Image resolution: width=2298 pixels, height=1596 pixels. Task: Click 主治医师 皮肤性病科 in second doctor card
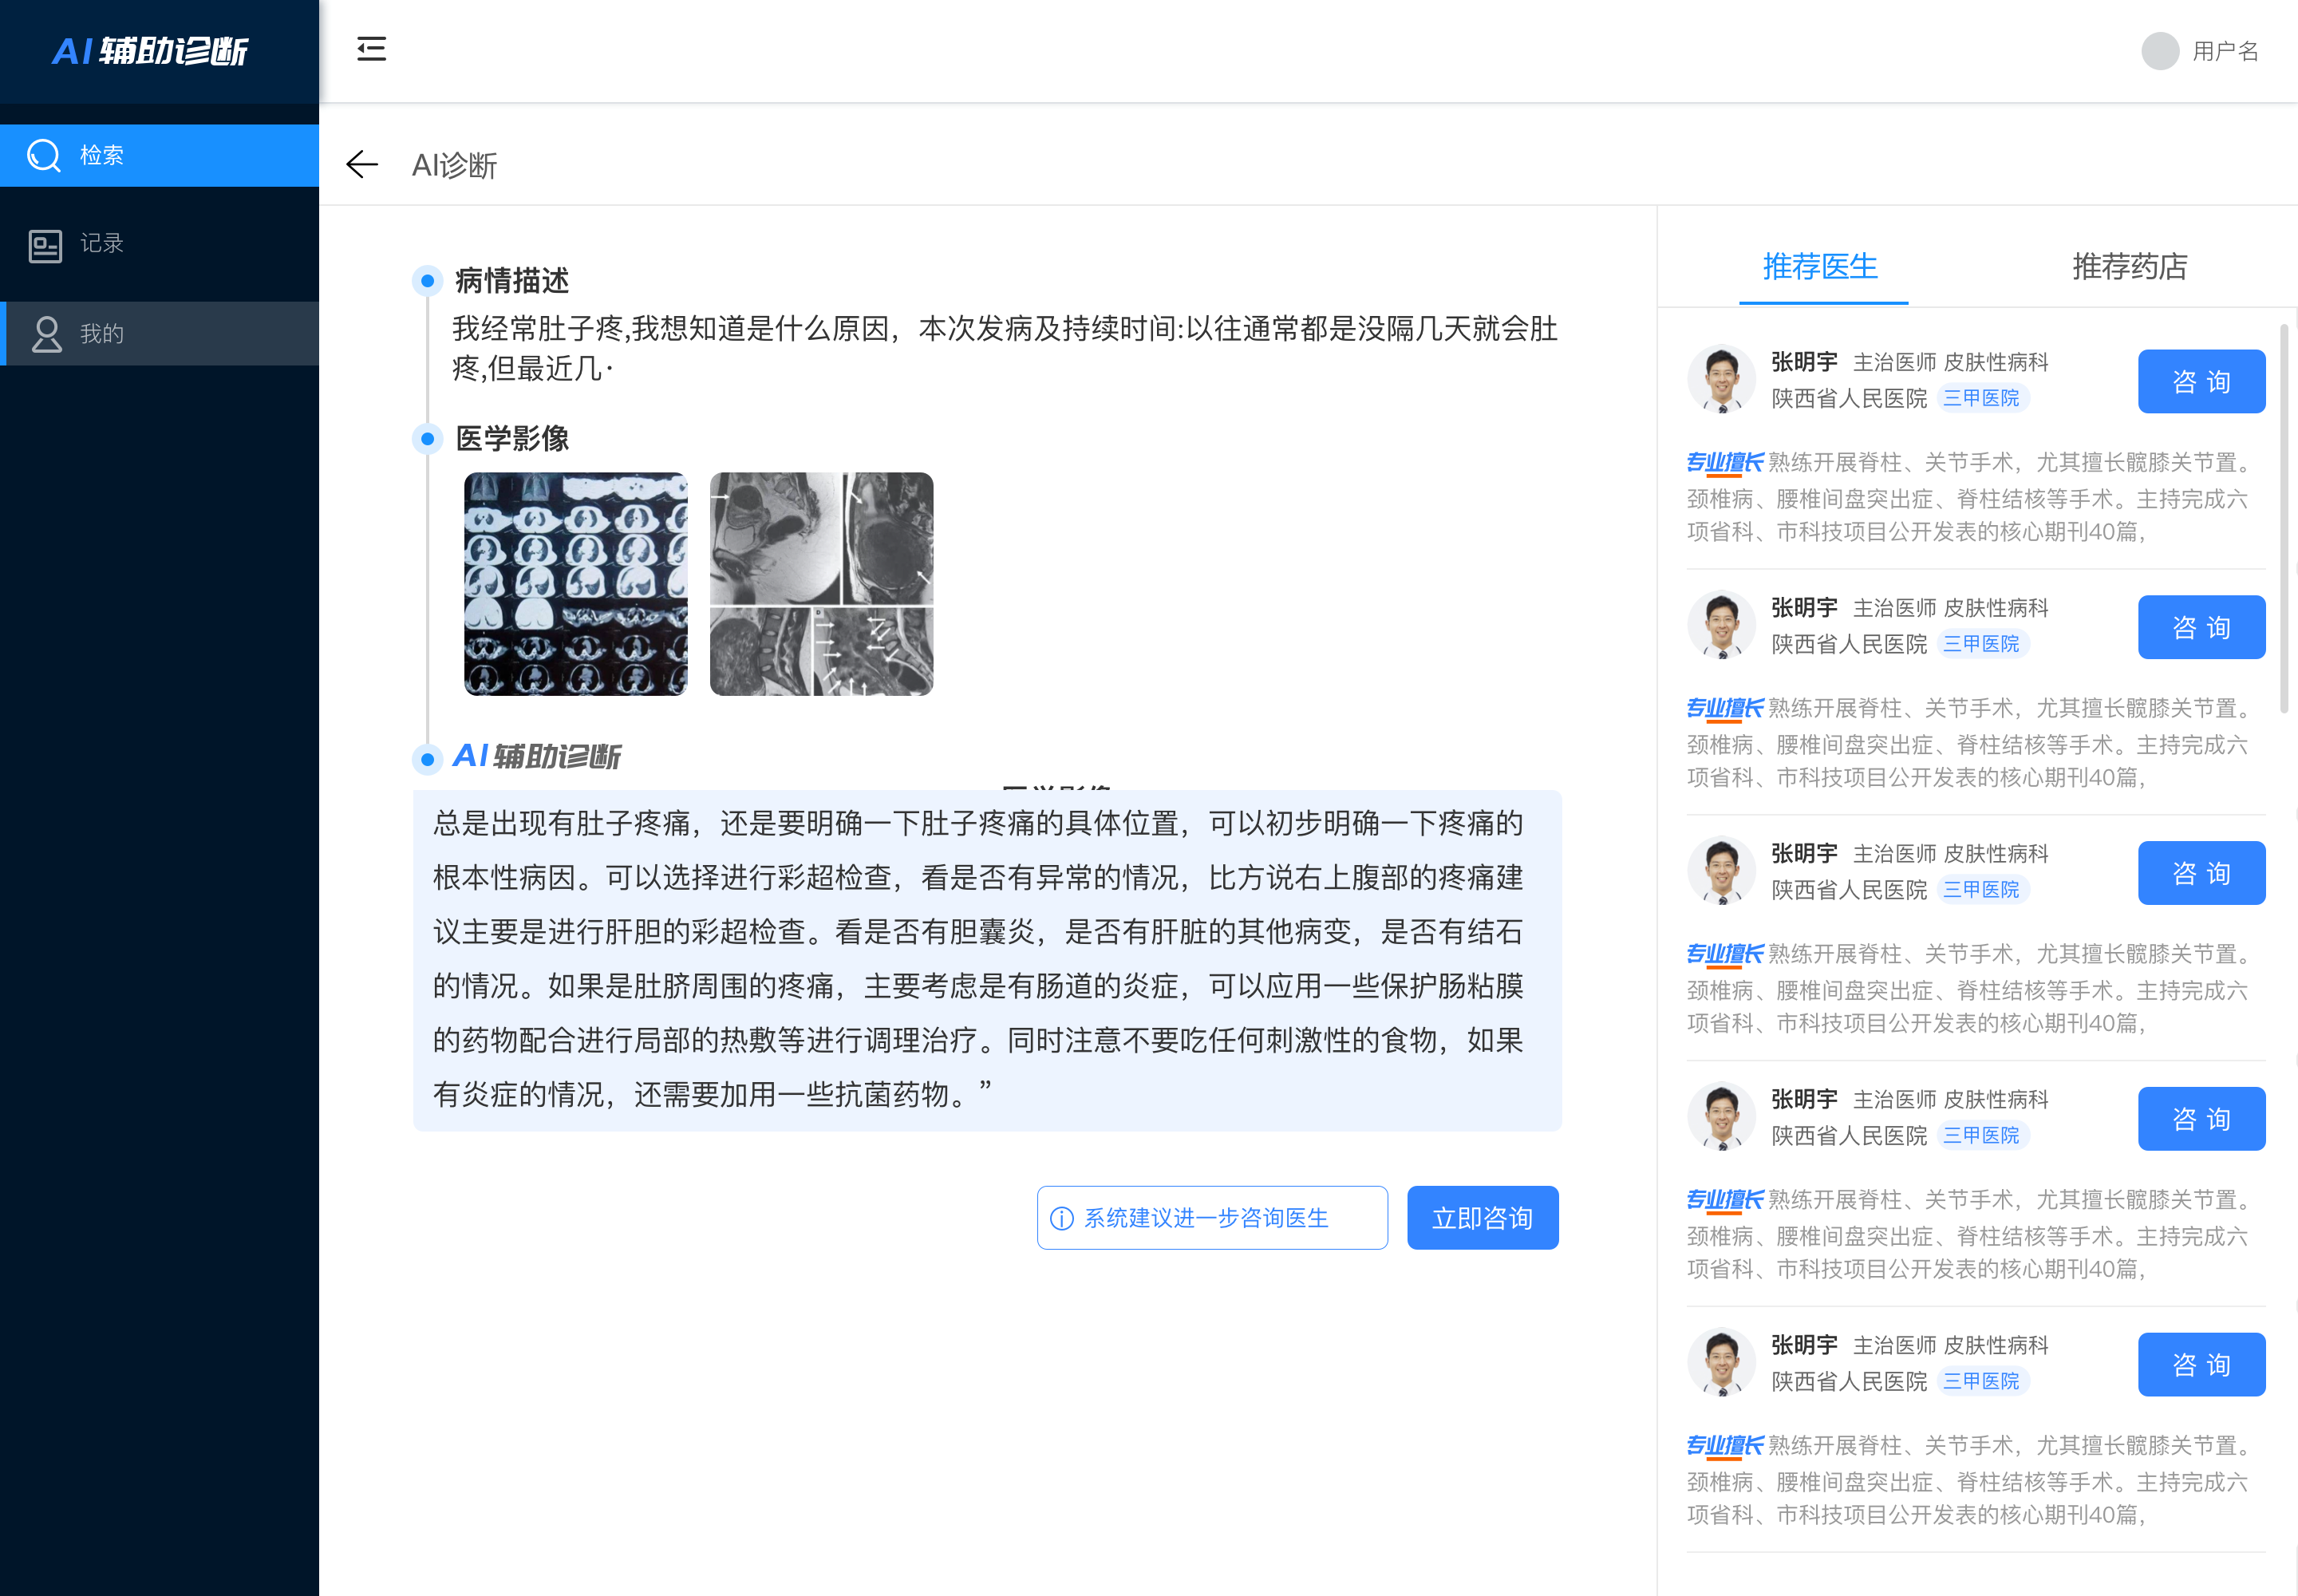pos(1951,608)
